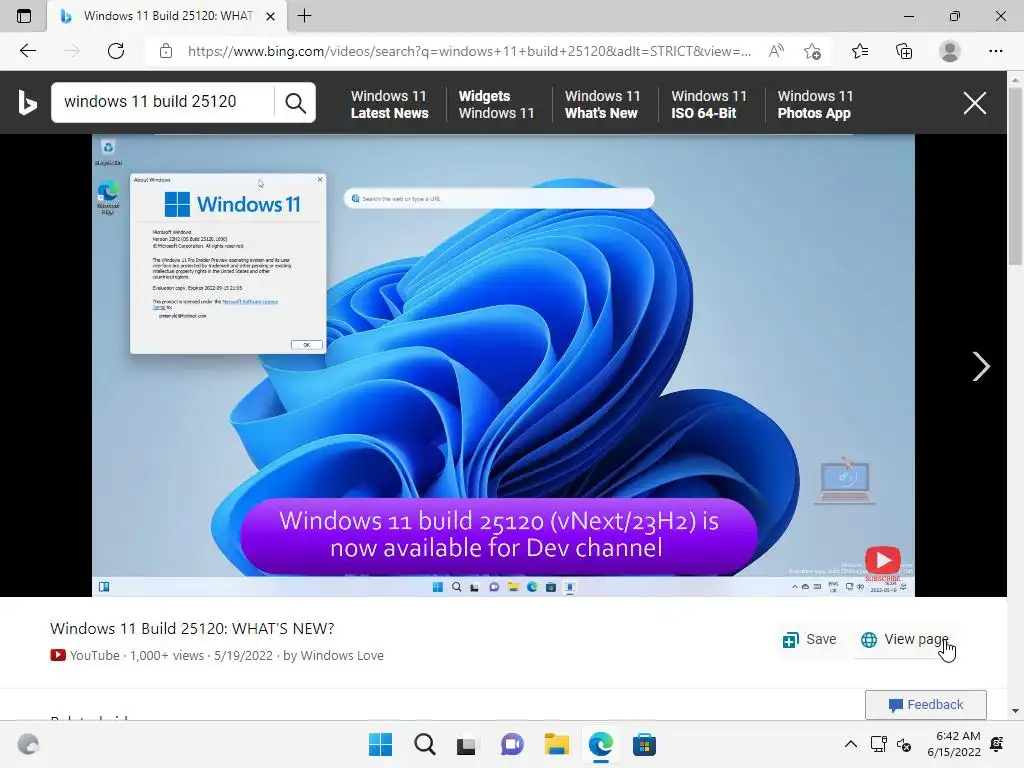Click video title Windows 11 Build 25120: WHAT'S NEW?
The width and height of the screenshot is (1024, 768).
coord(192,628)
